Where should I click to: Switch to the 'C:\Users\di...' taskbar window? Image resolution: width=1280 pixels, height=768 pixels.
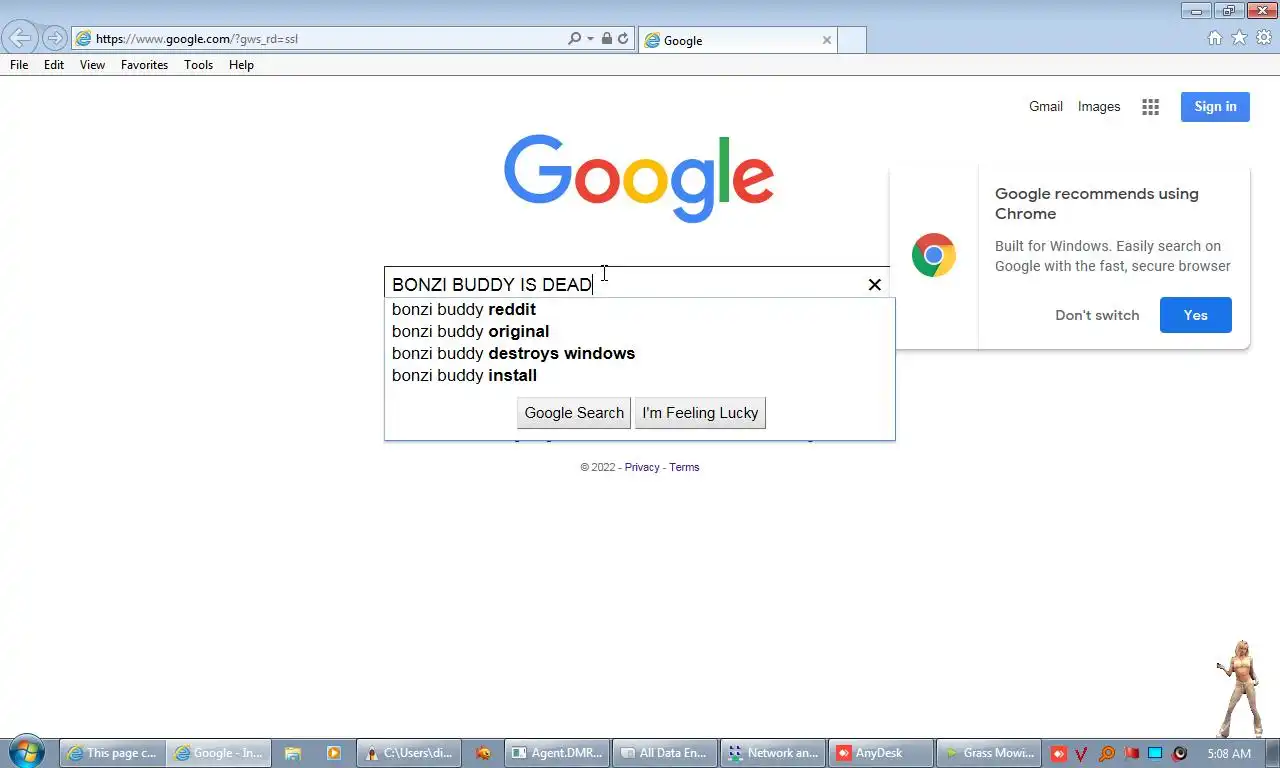point(409,753)
